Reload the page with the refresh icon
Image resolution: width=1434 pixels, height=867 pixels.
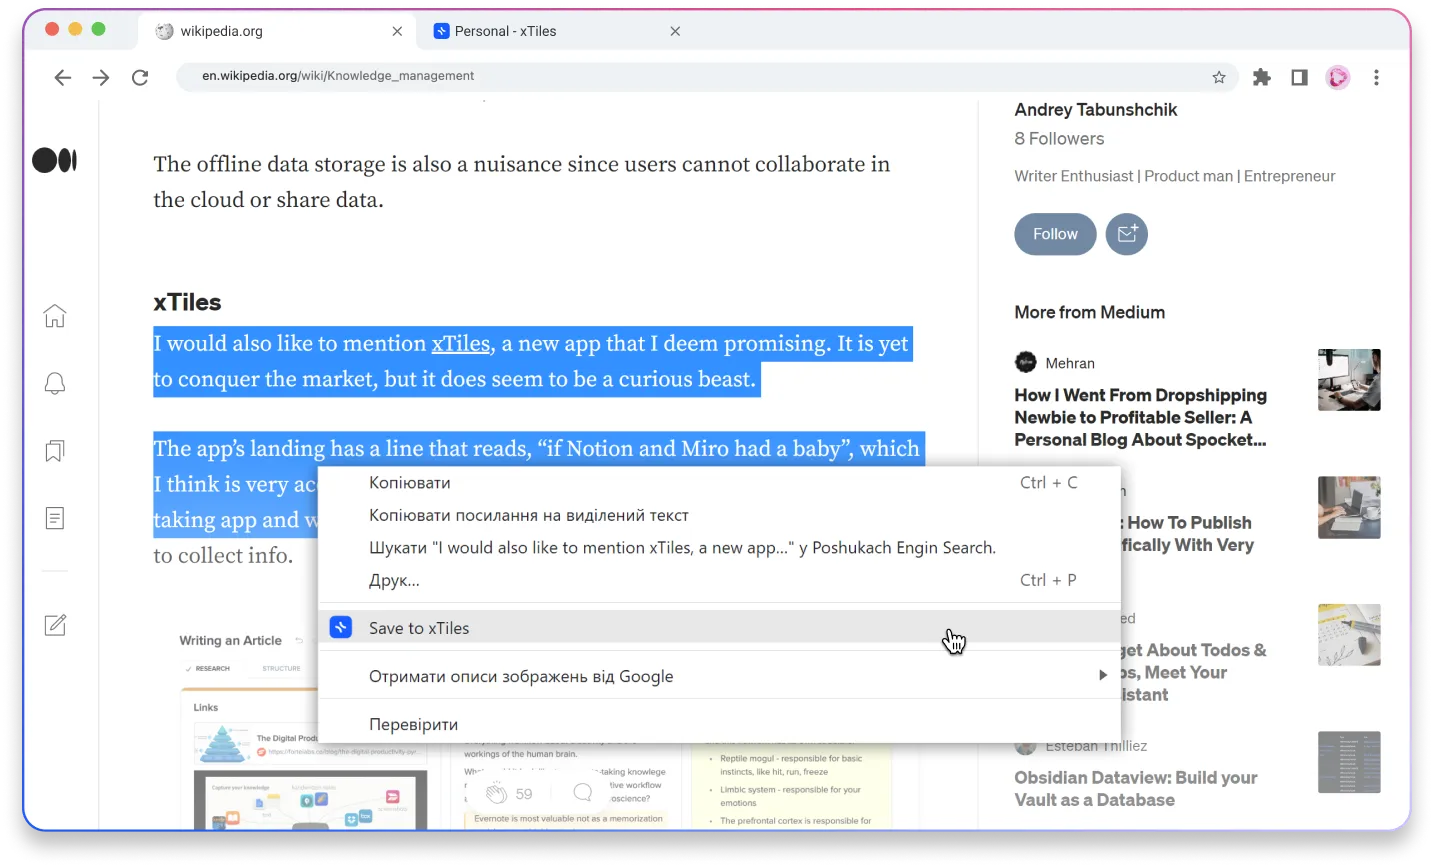tap(140, 77)
